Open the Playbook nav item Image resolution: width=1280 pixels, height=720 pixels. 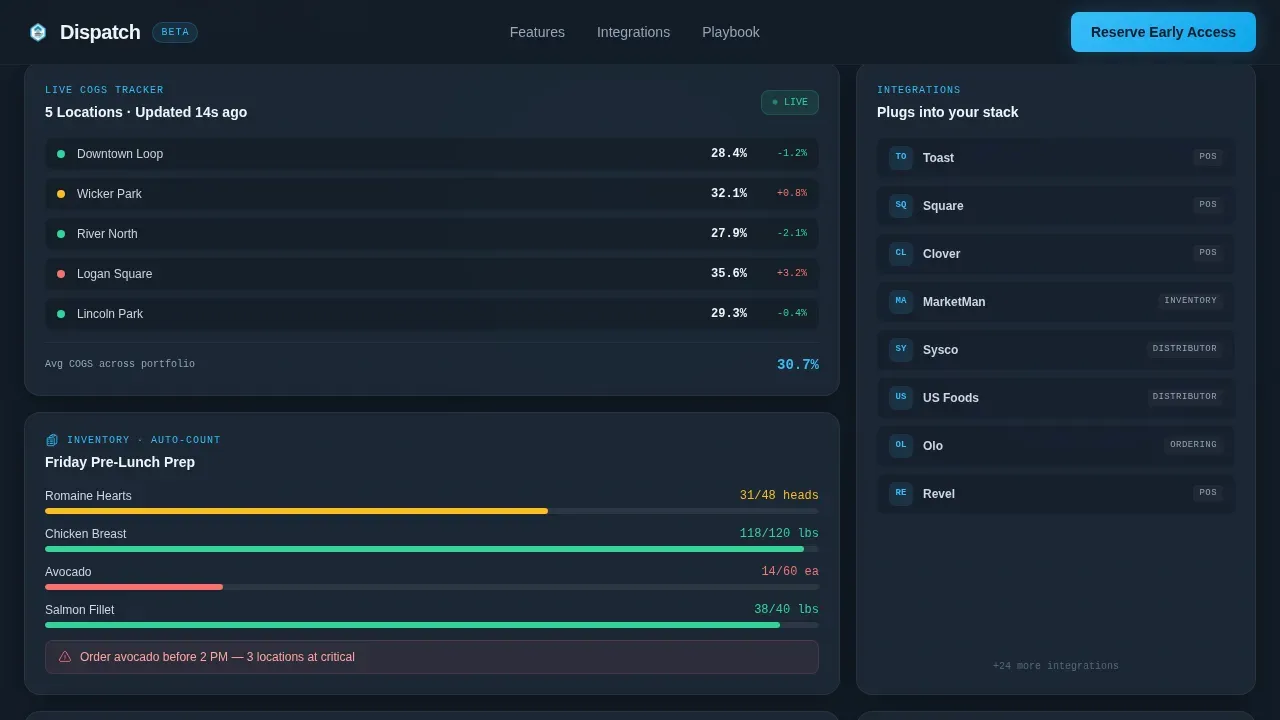click(x=731, y=32)
